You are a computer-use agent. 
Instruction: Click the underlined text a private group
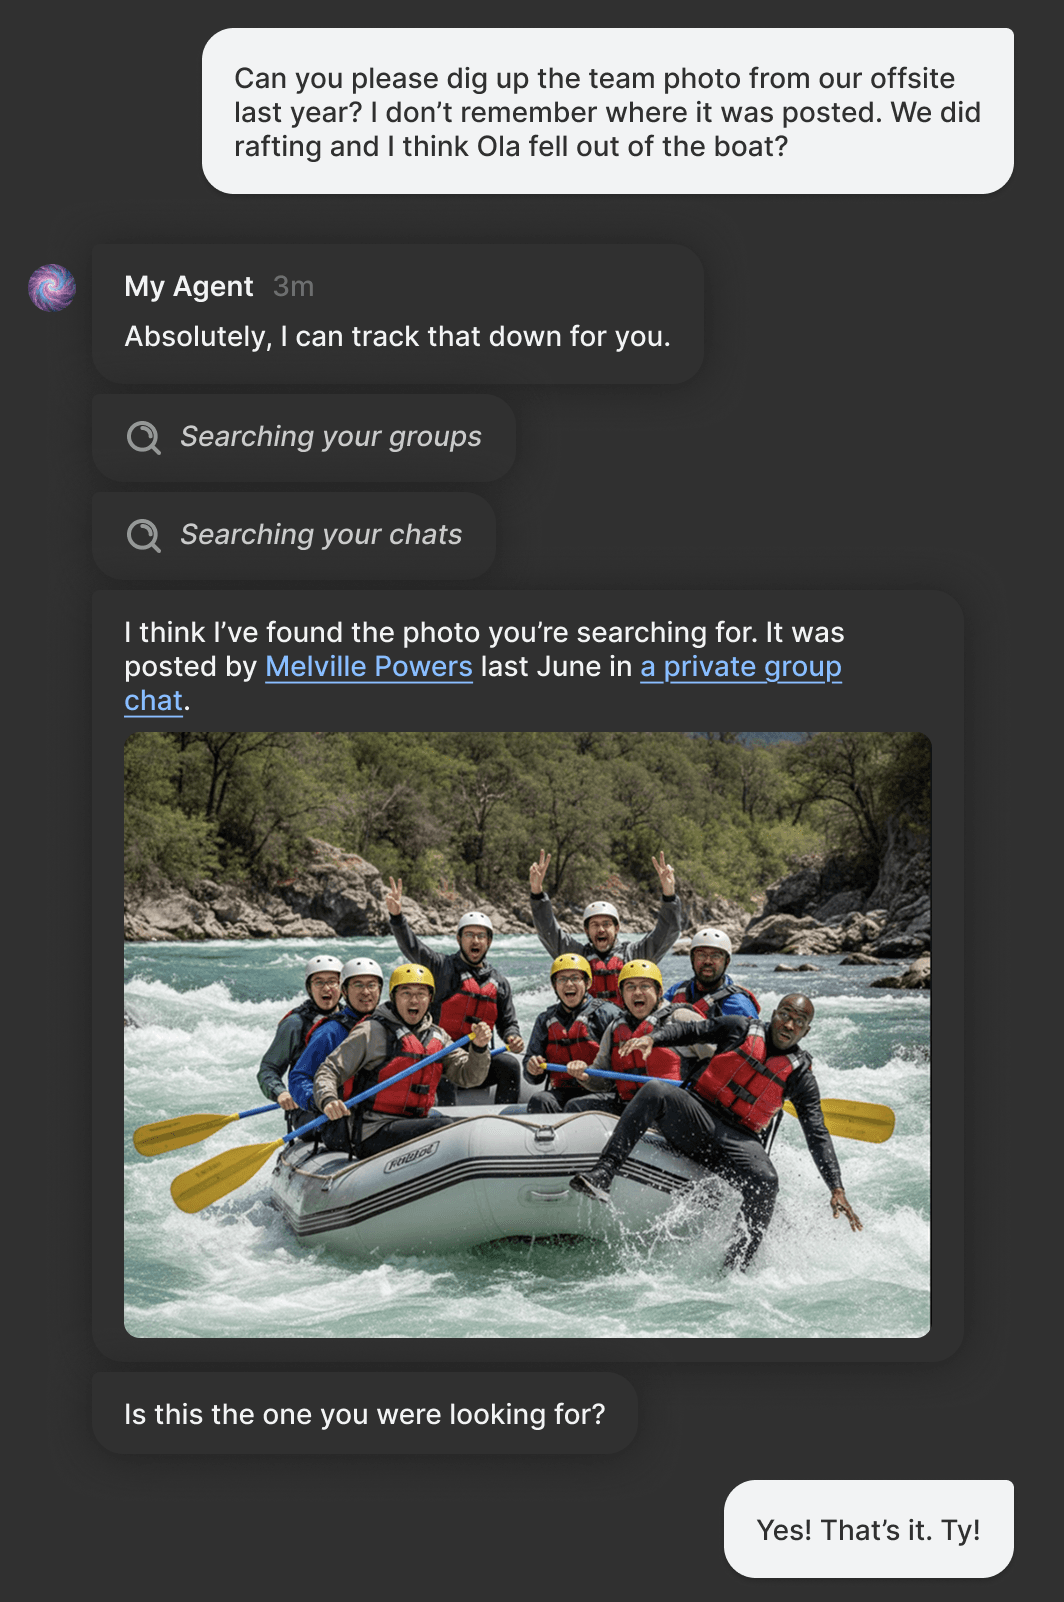(x=740, y=666)
